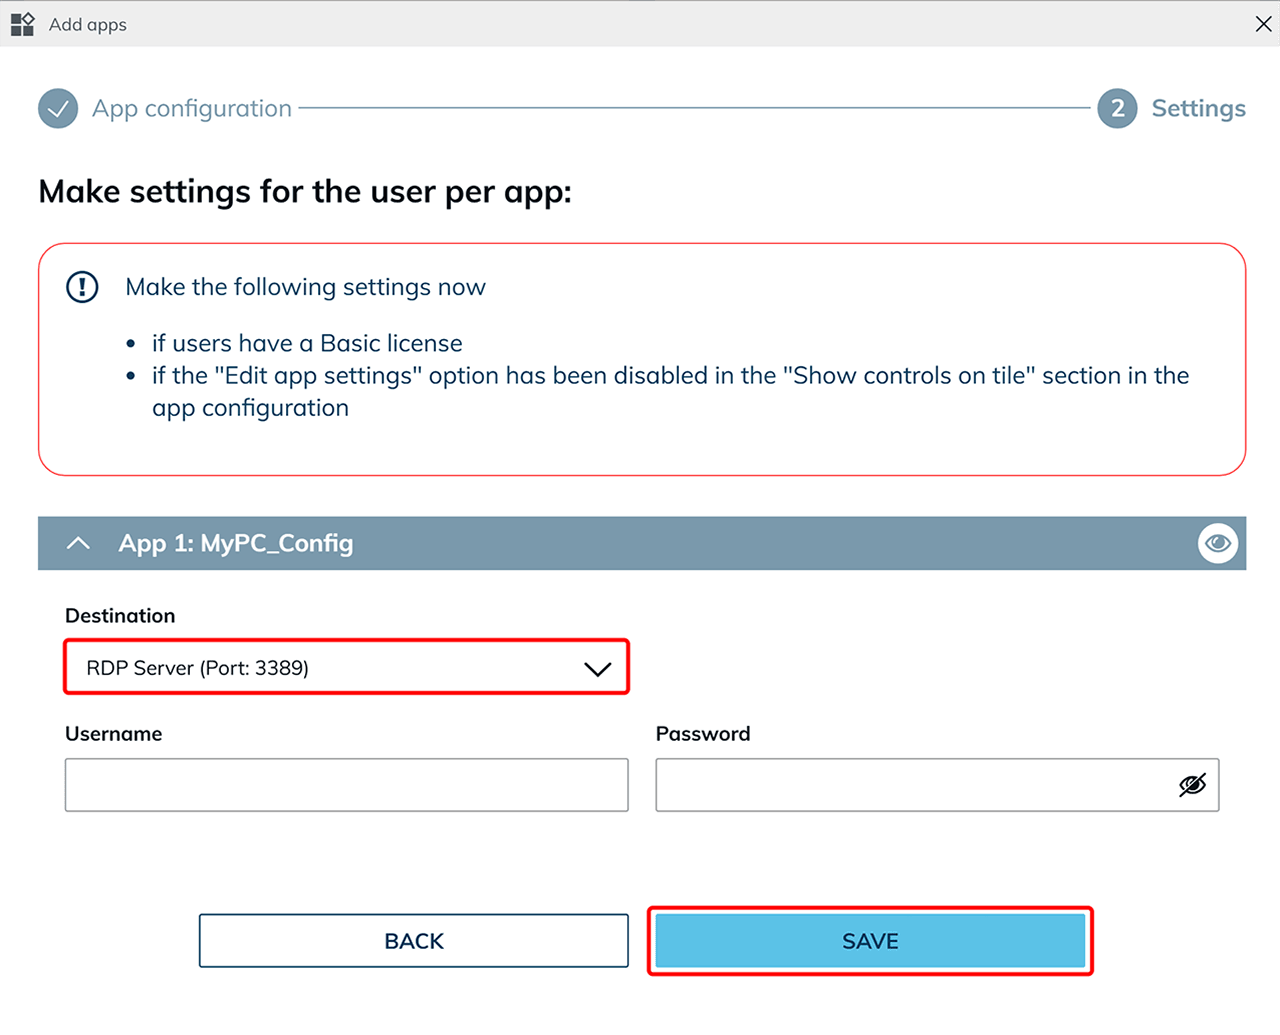Select the Settings step label
This screenshot has width=1280, height=1035.
point(1198,109)
